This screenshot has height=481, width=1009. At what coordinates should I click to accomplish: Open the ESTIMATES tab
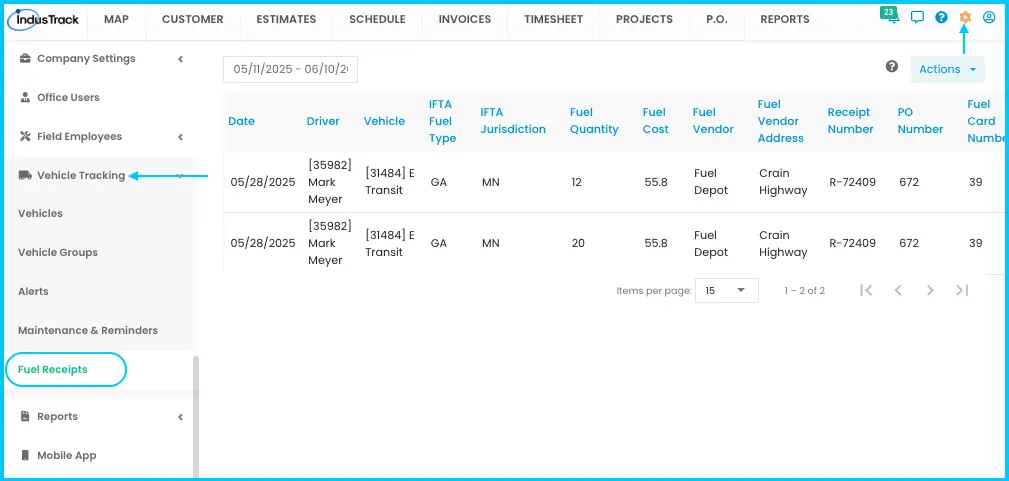pos(286,19)
